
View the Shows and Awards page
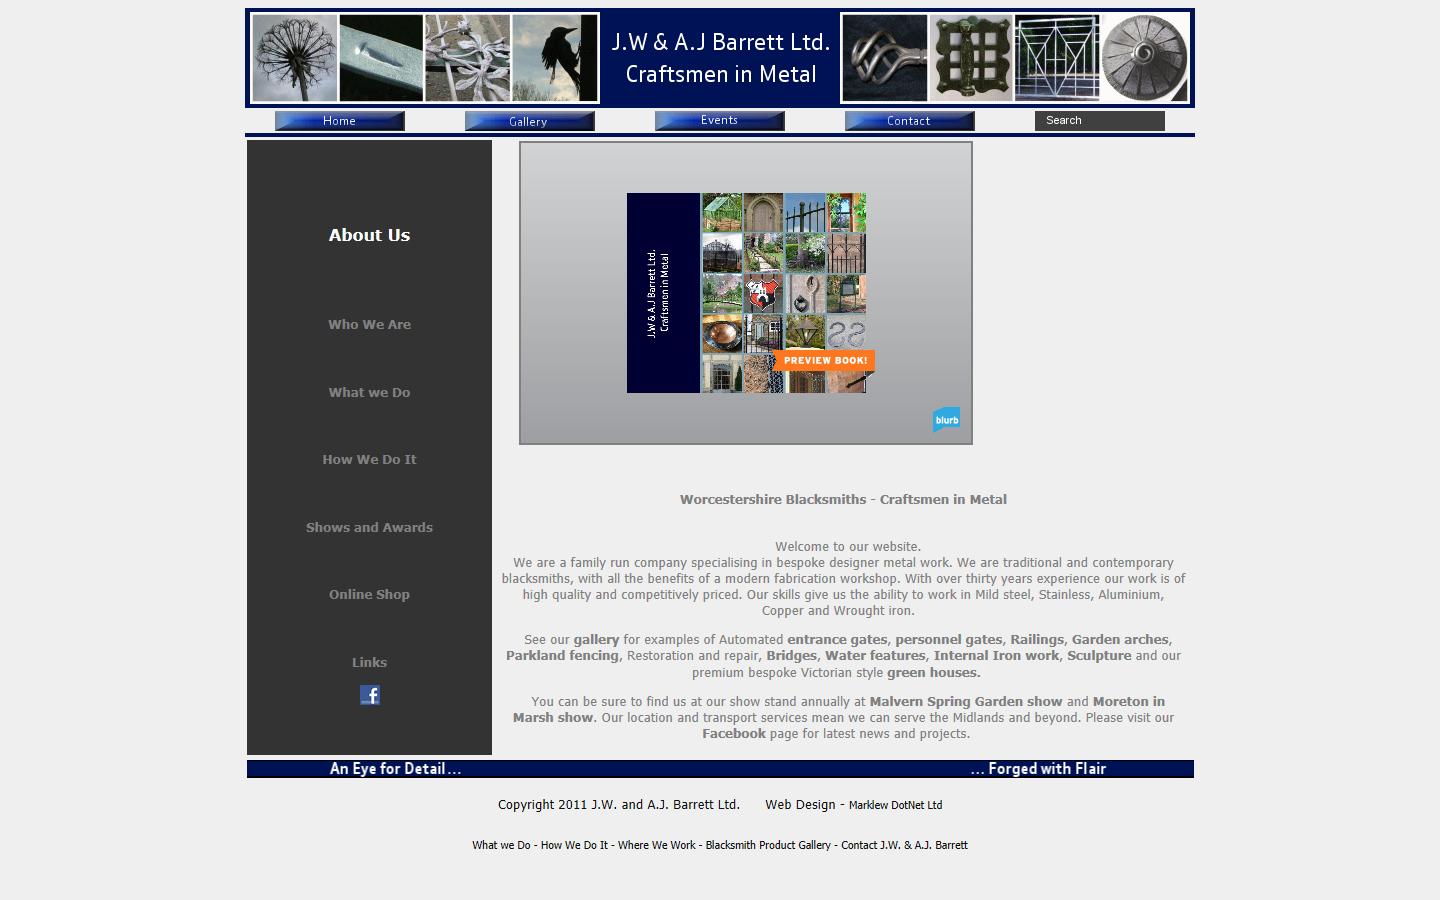click(369, 527)
